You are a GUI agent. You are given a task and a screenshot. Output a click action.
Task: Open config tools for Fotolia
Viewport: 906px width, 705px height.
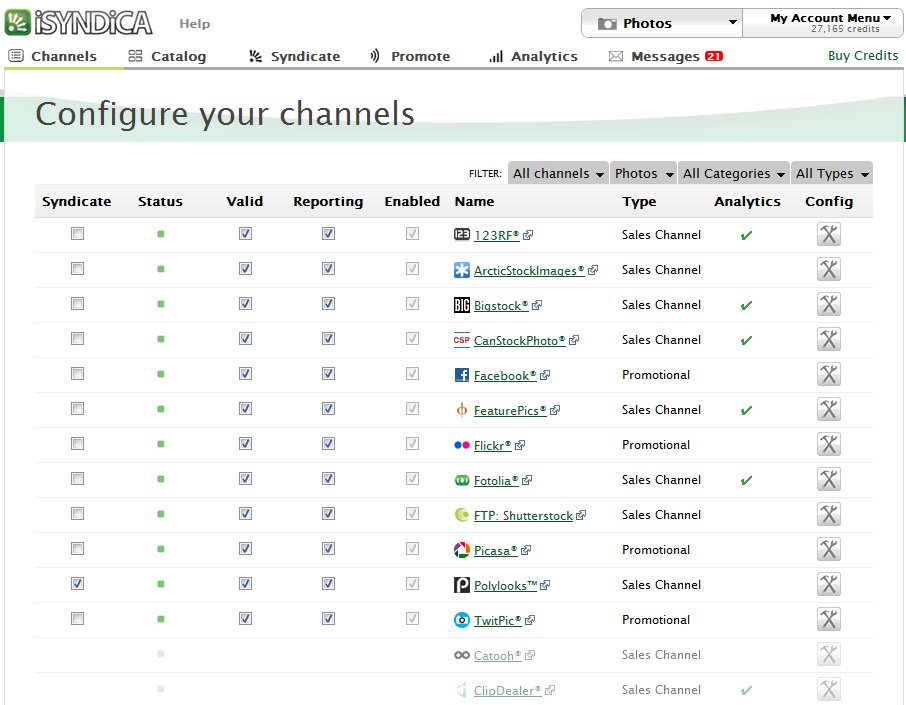829,480
